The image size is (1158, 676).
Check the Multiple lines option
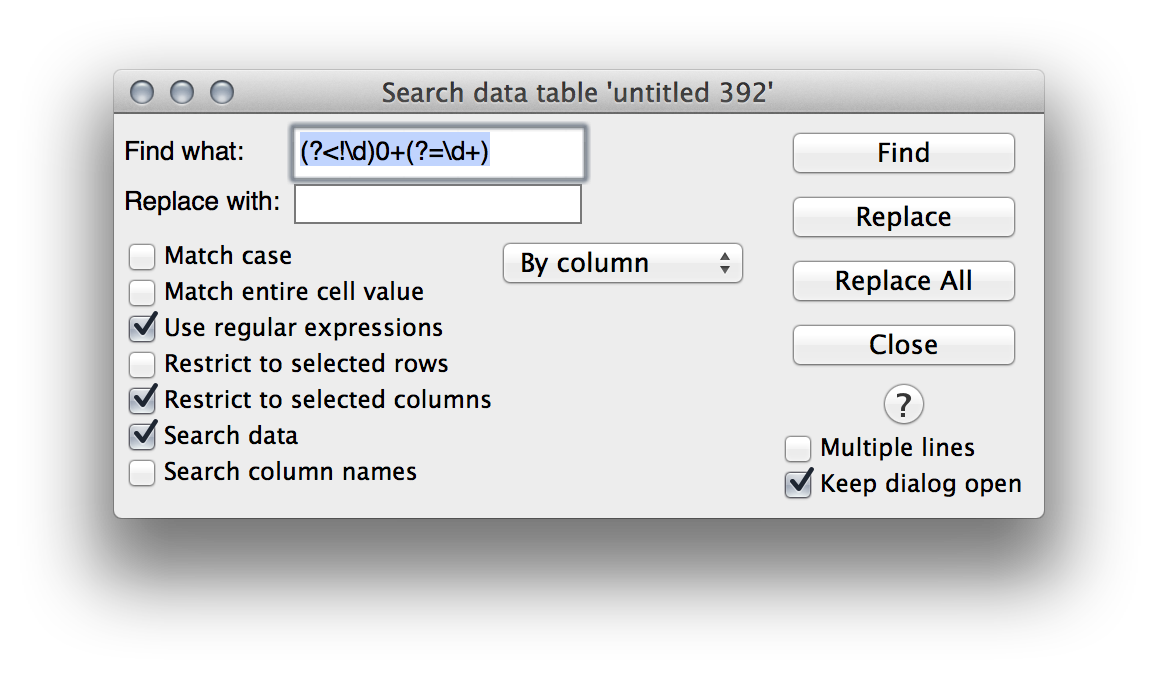(x=798, y=449)
